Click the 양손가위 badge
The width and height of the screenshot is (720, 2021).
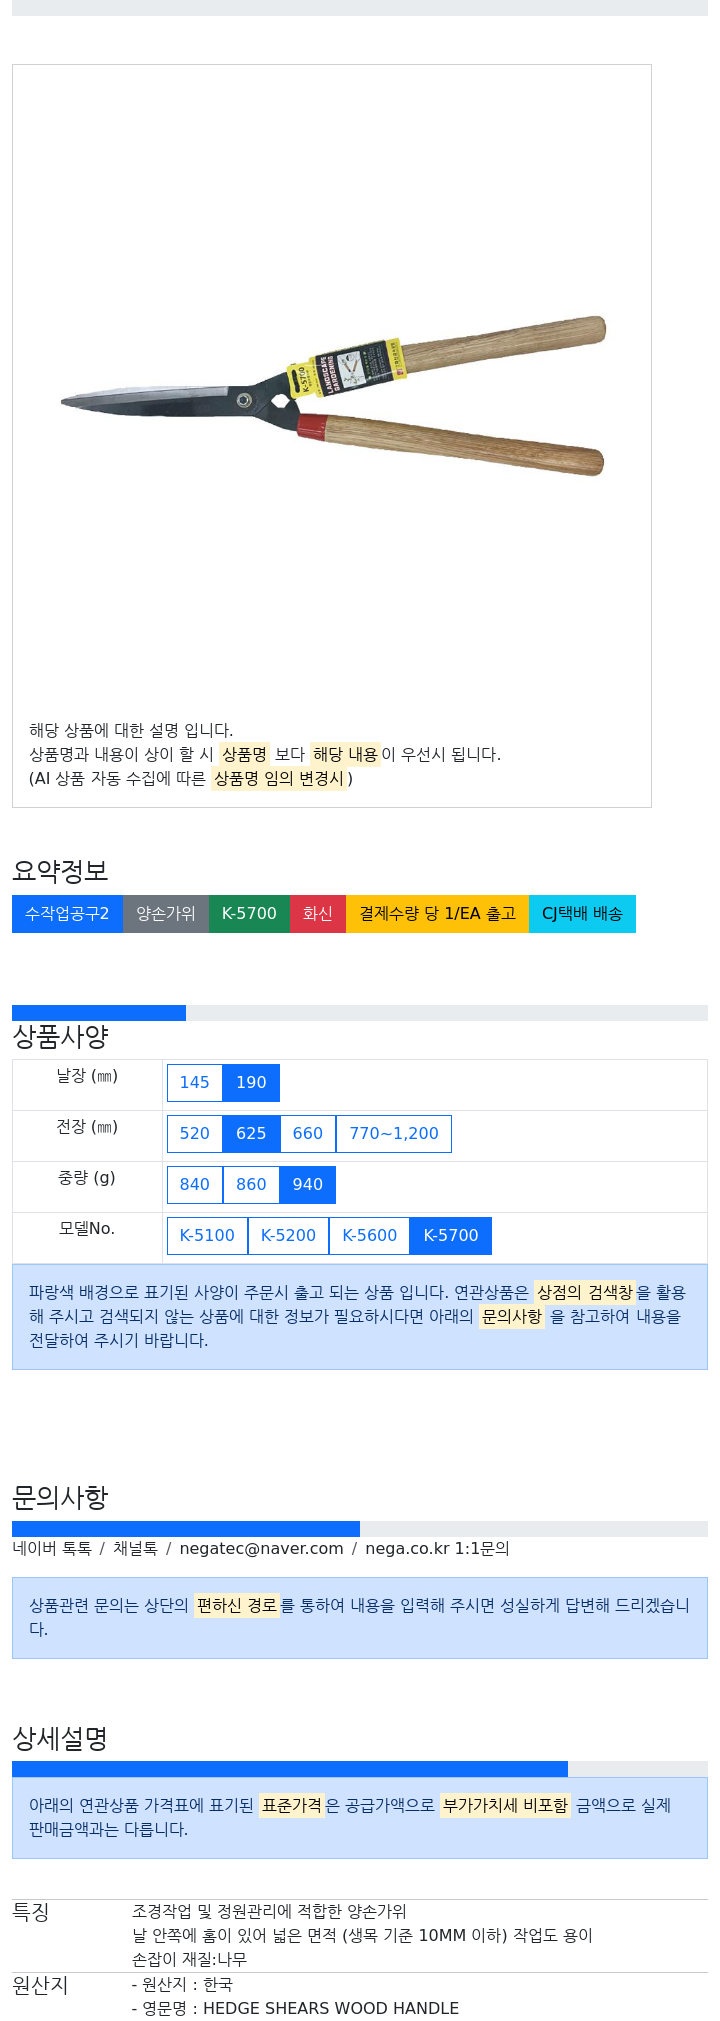click(x=166, y=914)
